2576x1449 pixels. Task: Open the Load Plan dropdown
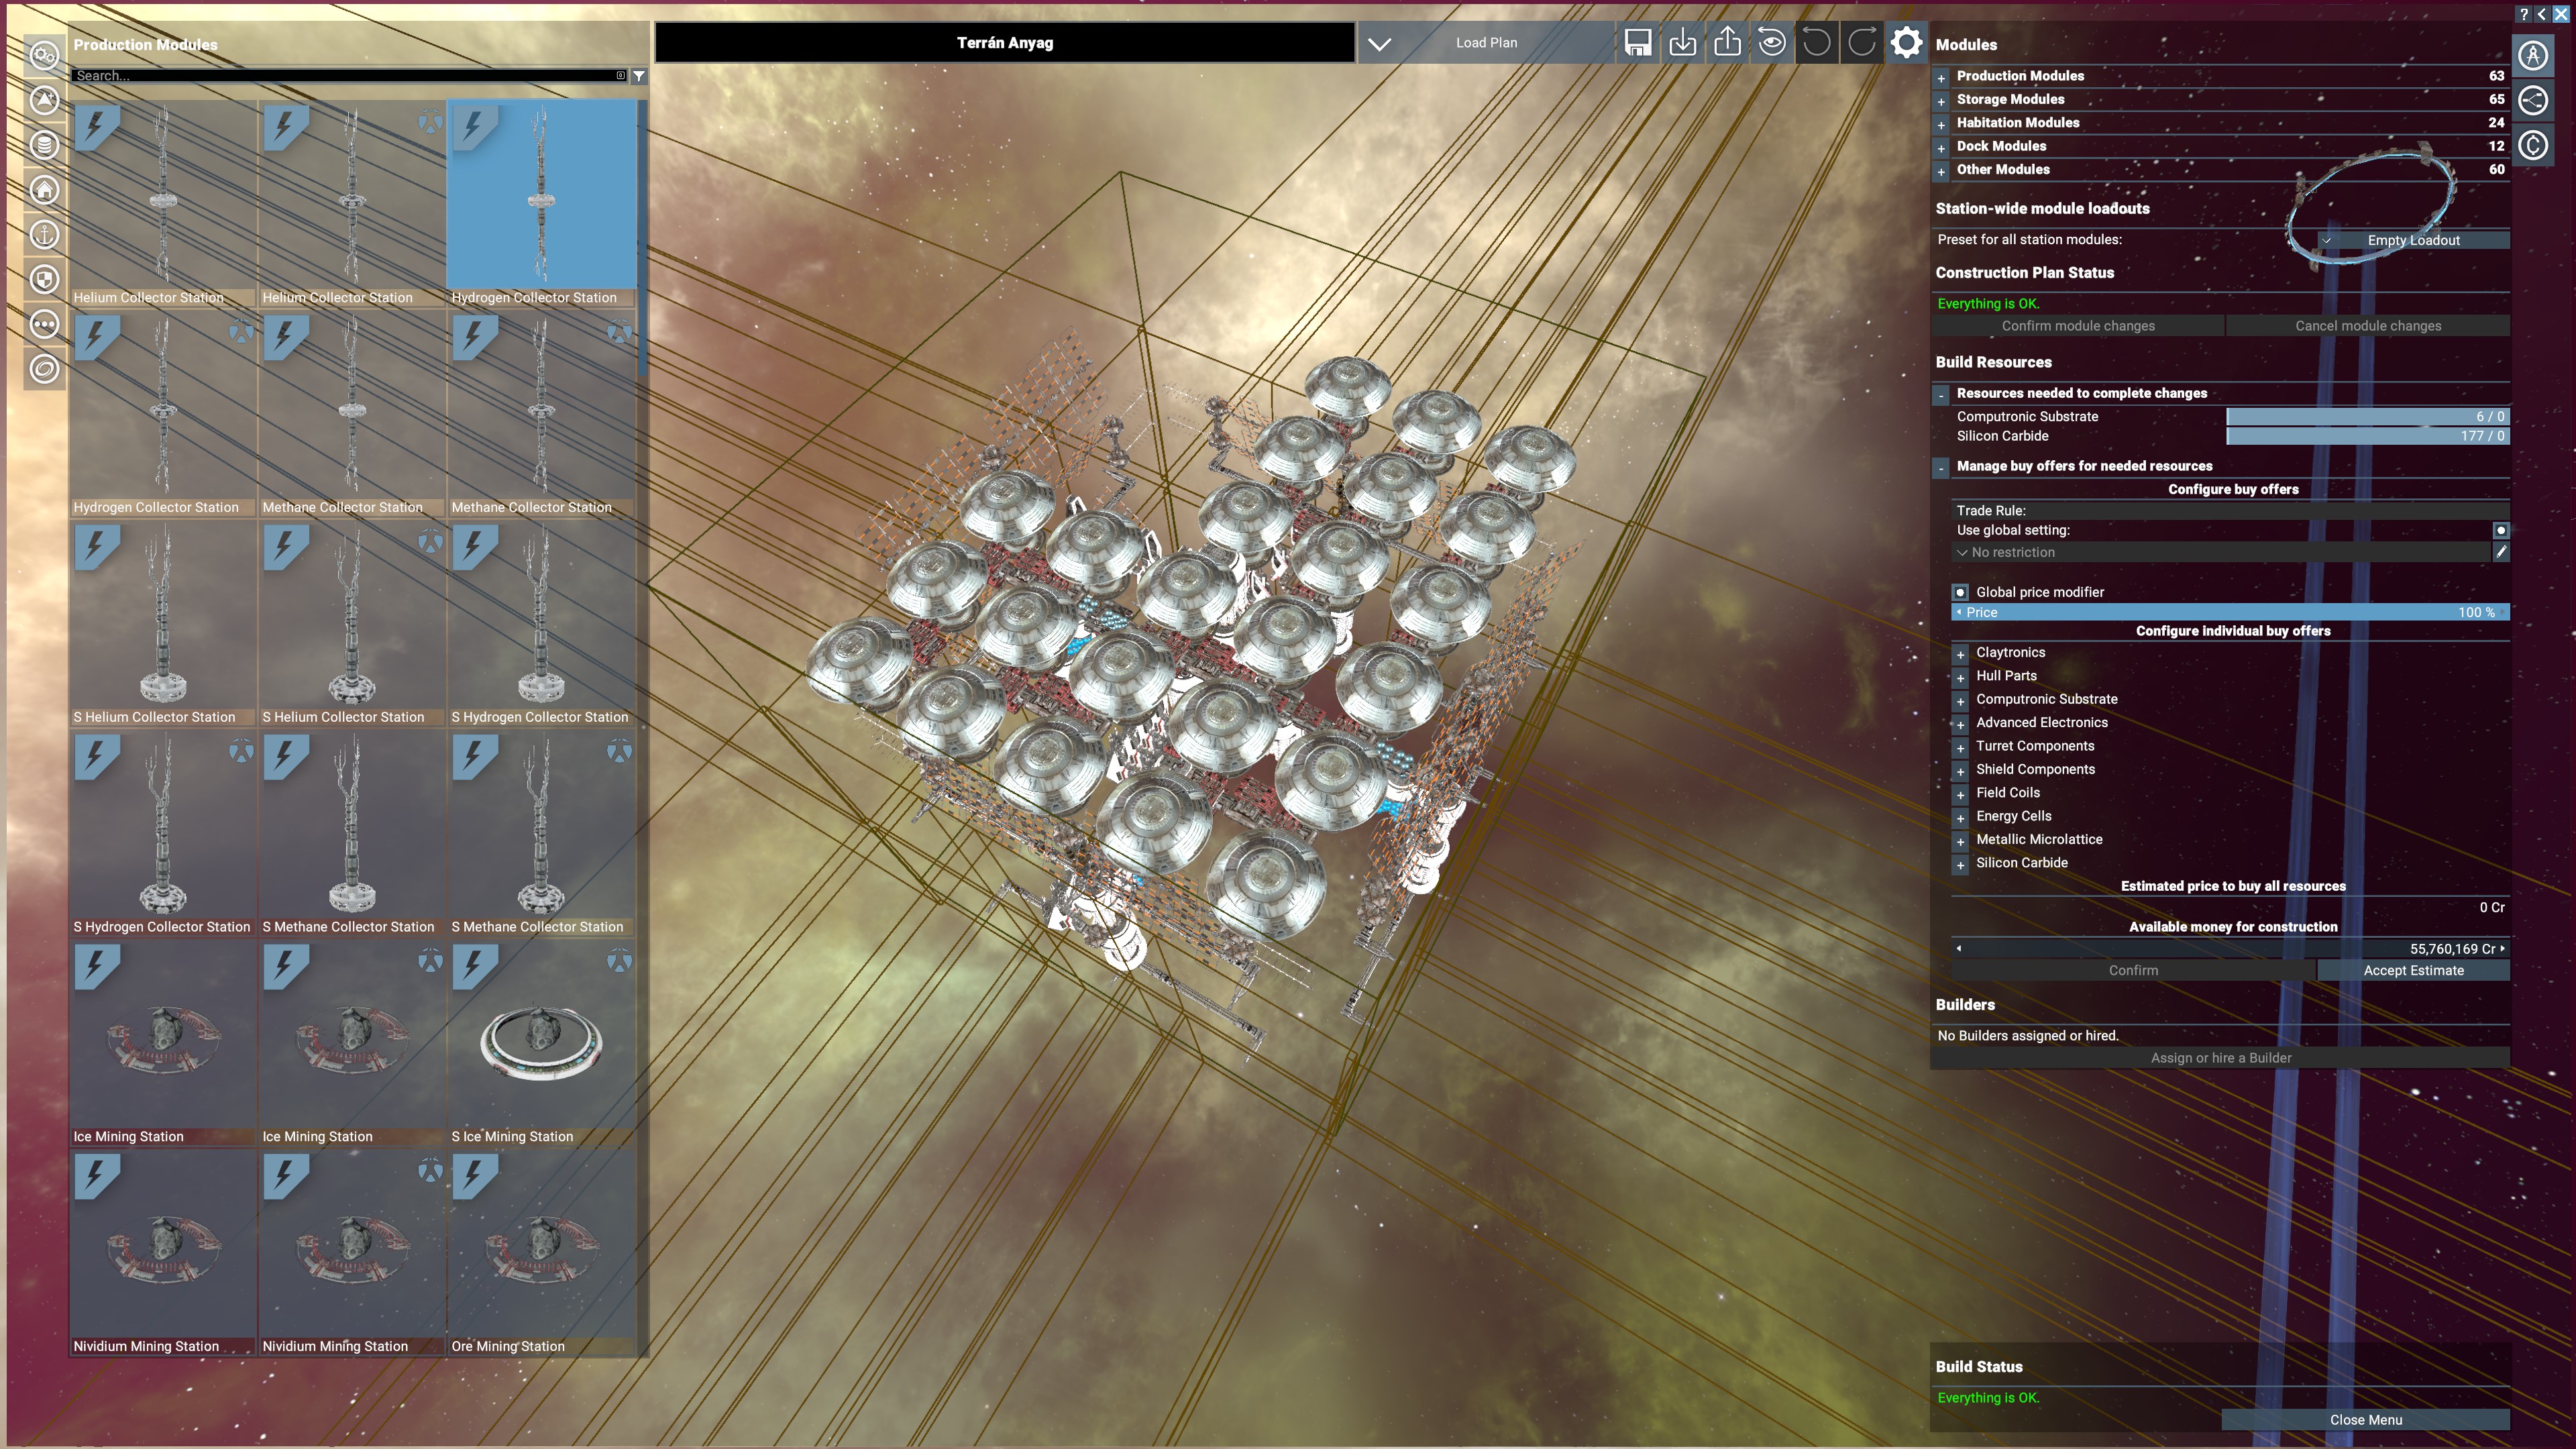1486,43
